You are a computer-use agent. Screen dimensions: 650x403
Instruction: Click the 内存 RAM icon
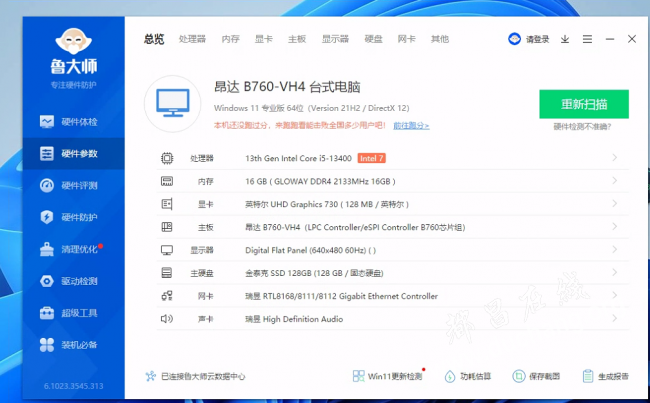tap(167, 181)
